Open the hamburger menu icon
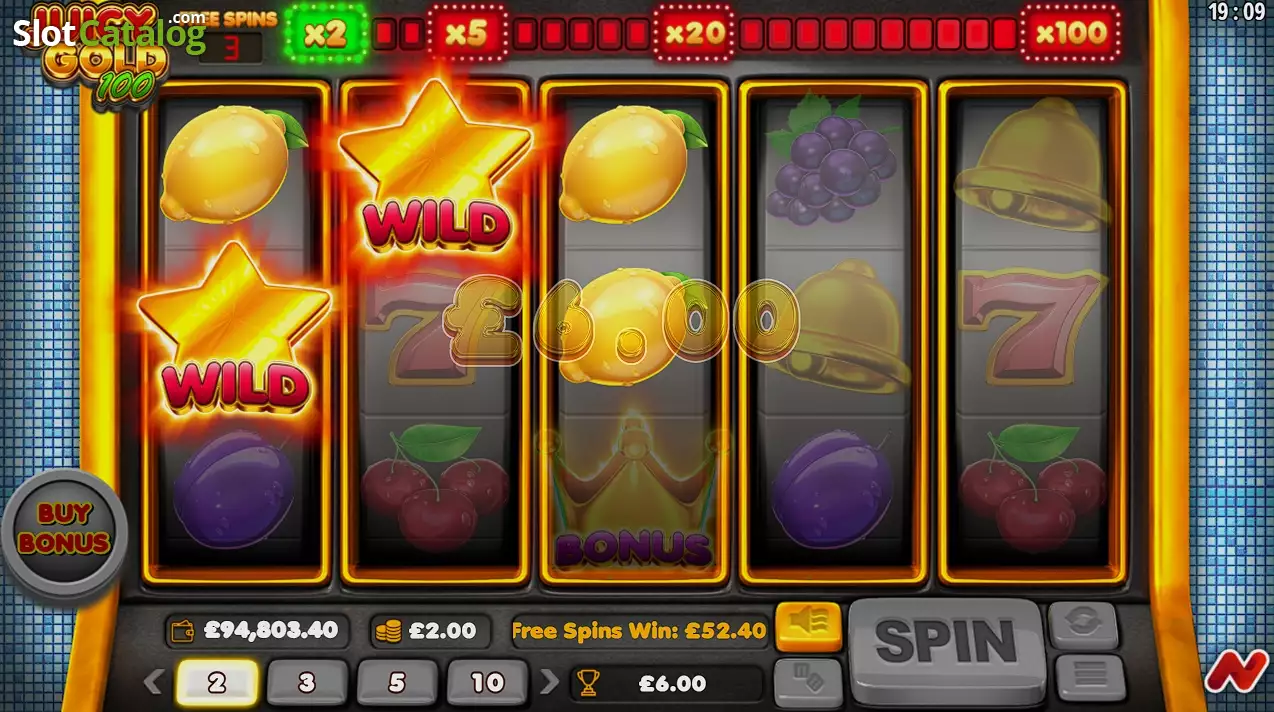 (1090, 677)
